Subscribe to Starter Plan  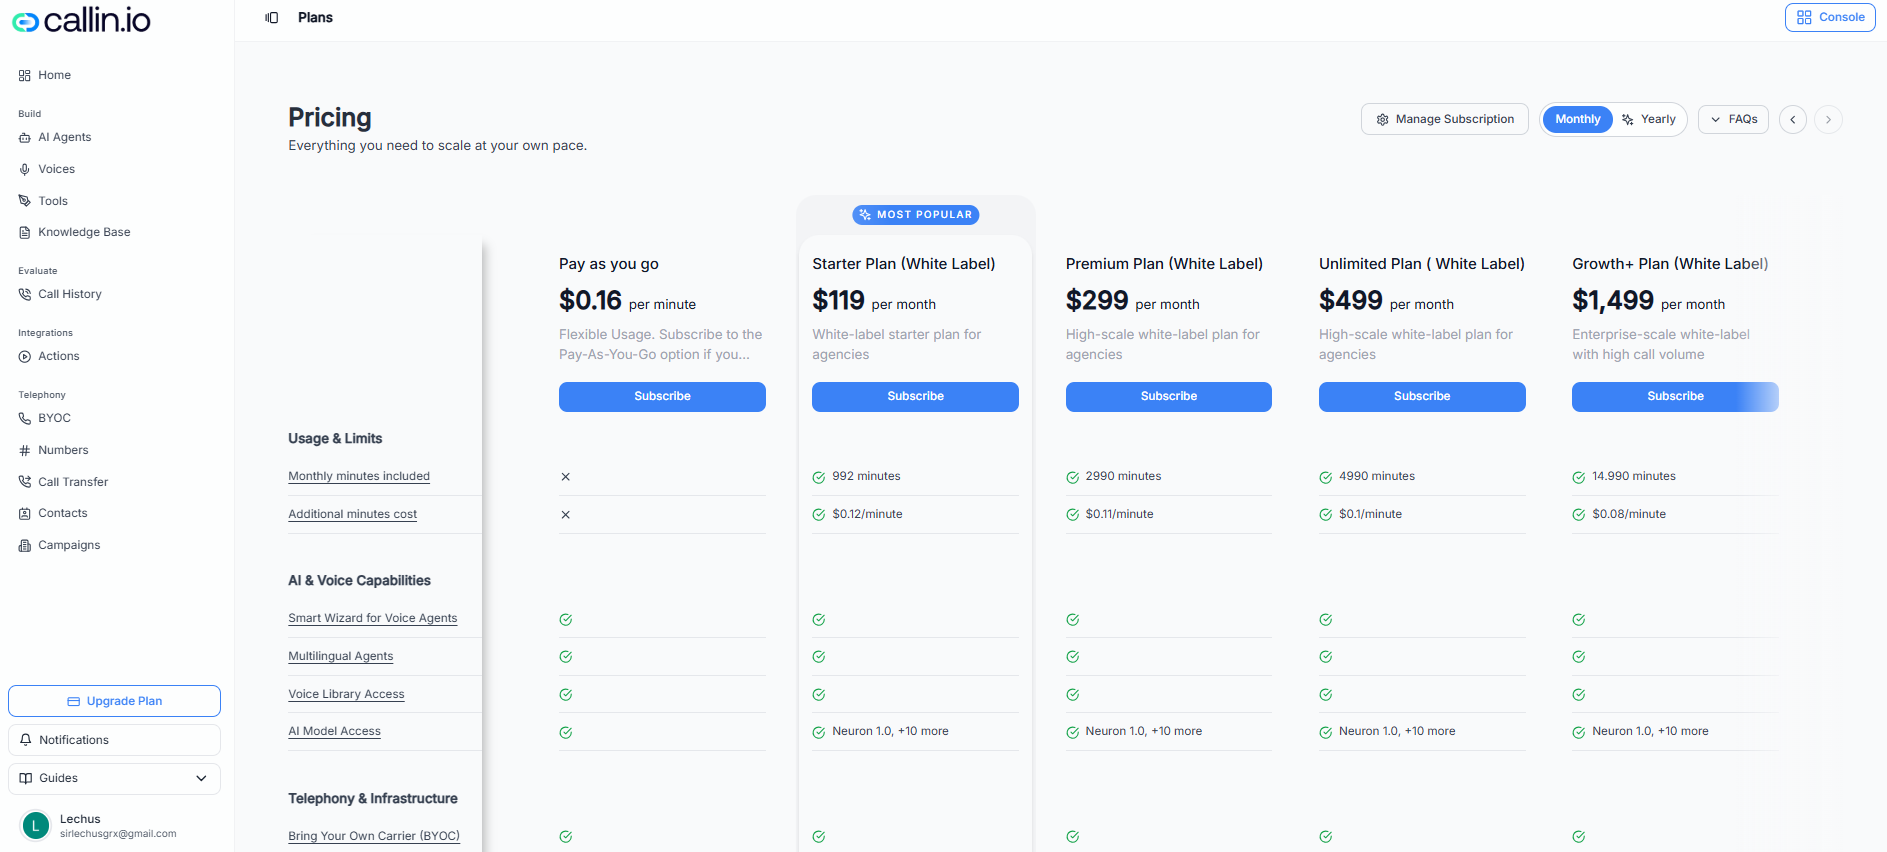click(x=915, y=396)
